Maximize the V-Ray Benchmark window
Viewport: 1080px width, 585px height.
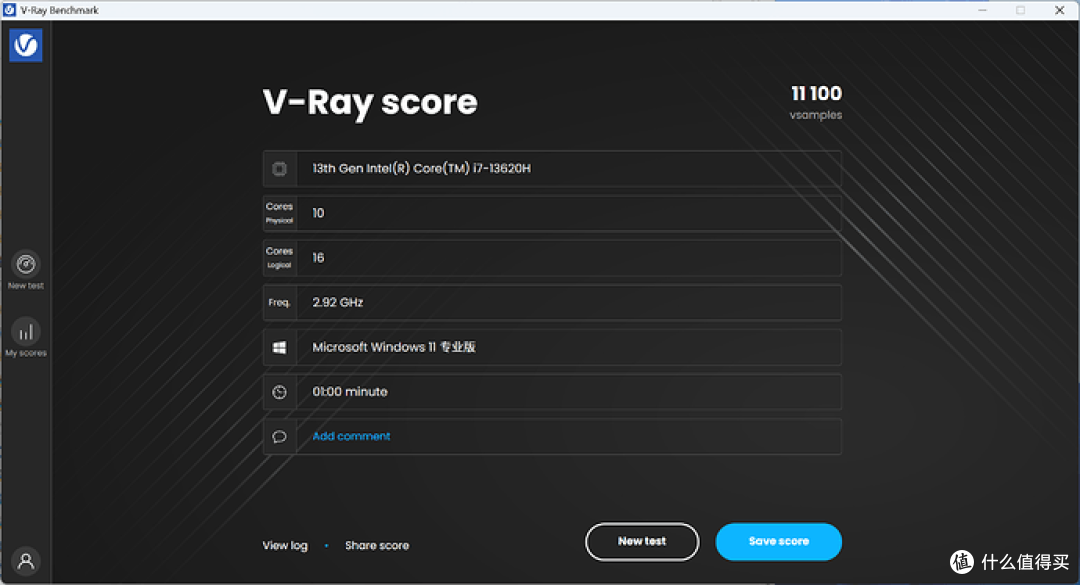[x=1020, y=10]
